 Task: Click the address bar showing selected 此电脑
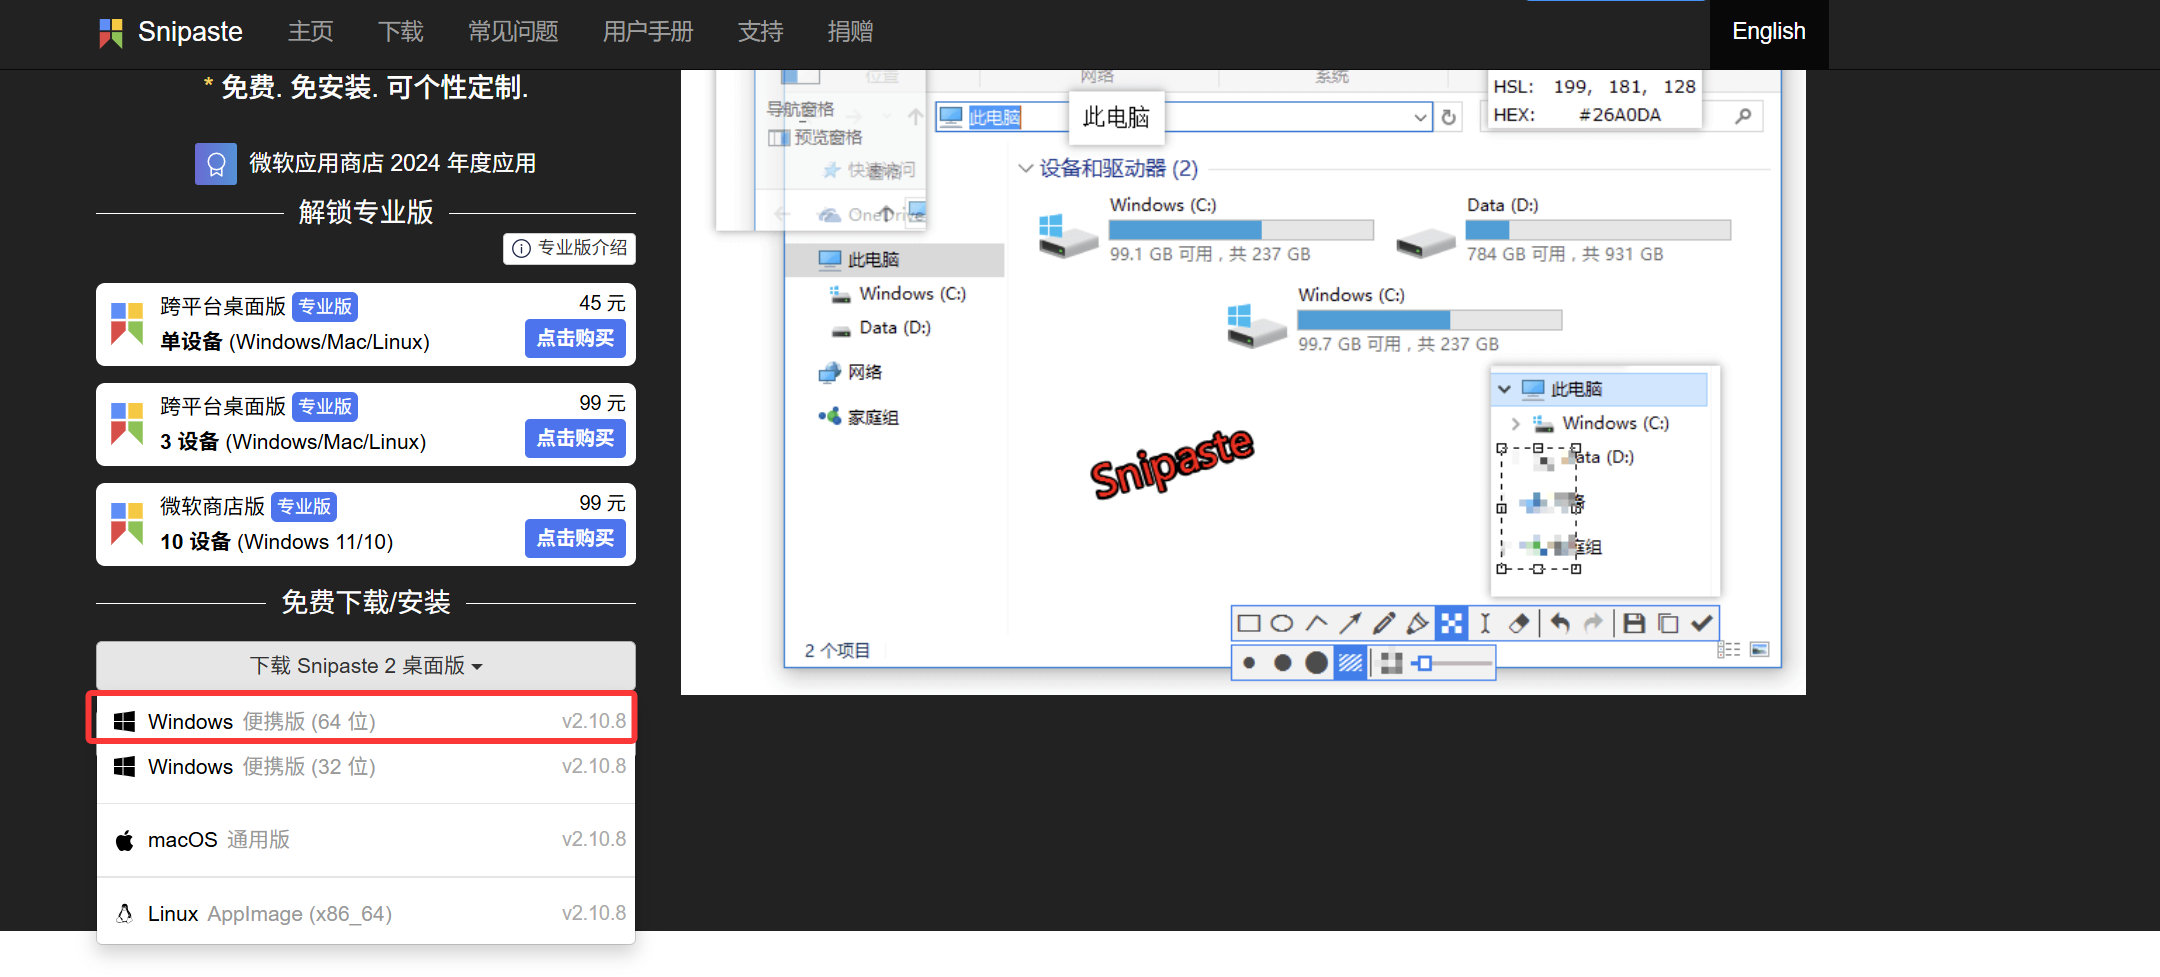pos(1182,117)
